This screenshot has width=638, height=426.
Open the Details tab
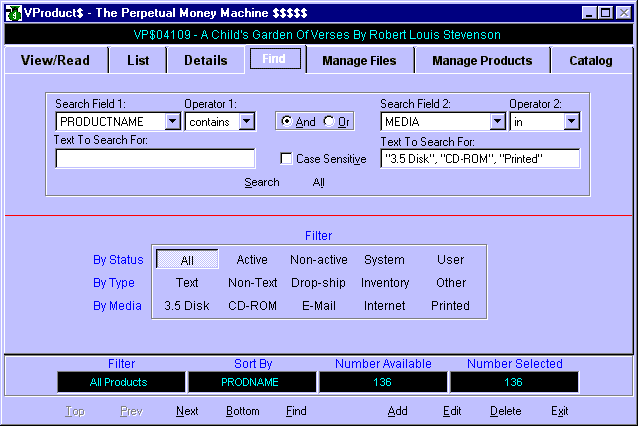click(x=206, y=61)
